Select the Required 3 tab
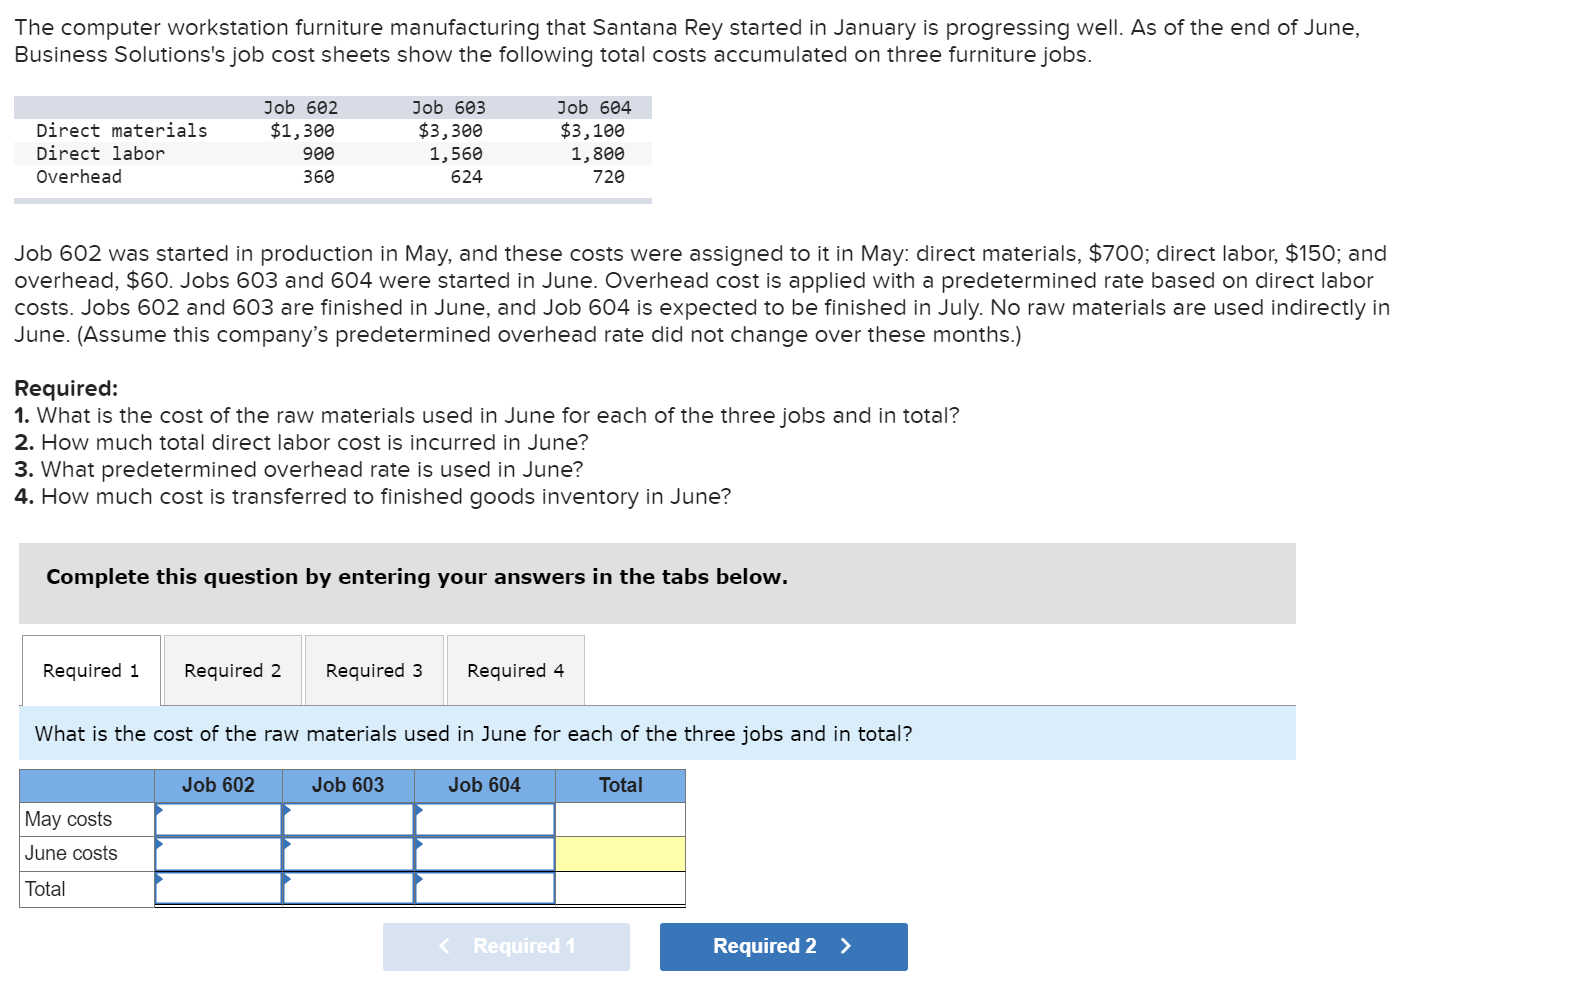 coord(374,670)
